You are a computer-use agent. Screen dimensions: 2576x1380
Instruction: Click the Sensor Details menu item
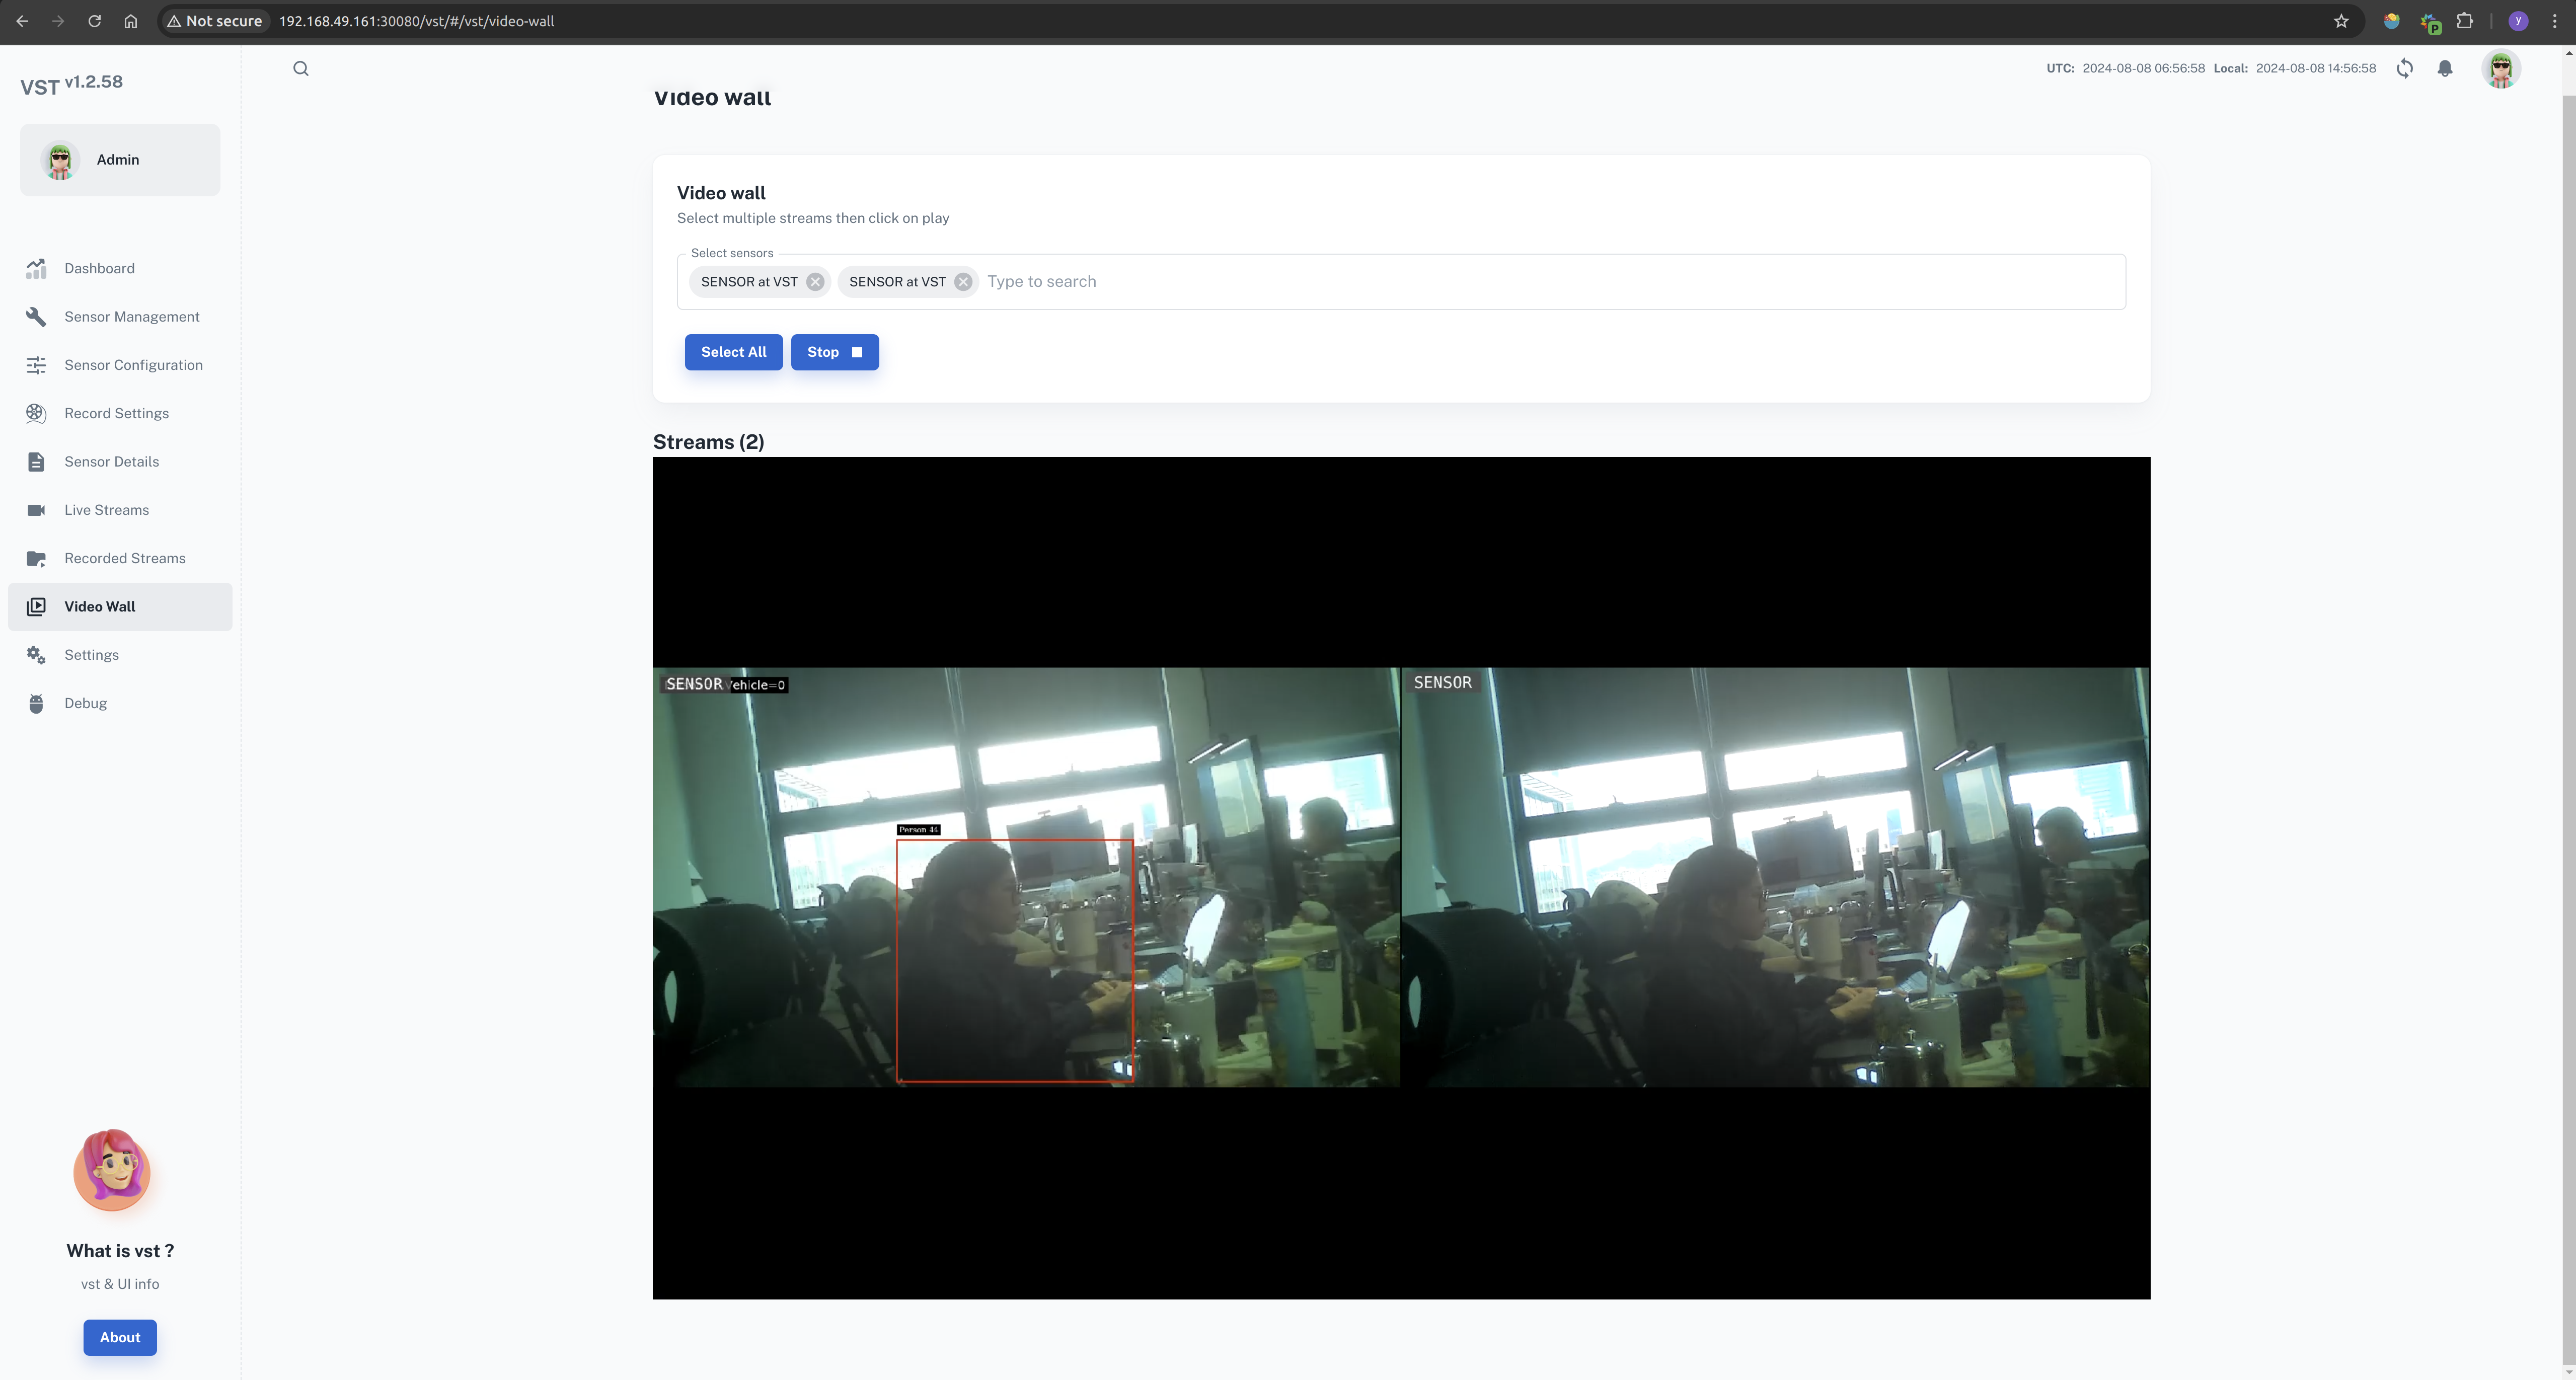pos(111,460)
